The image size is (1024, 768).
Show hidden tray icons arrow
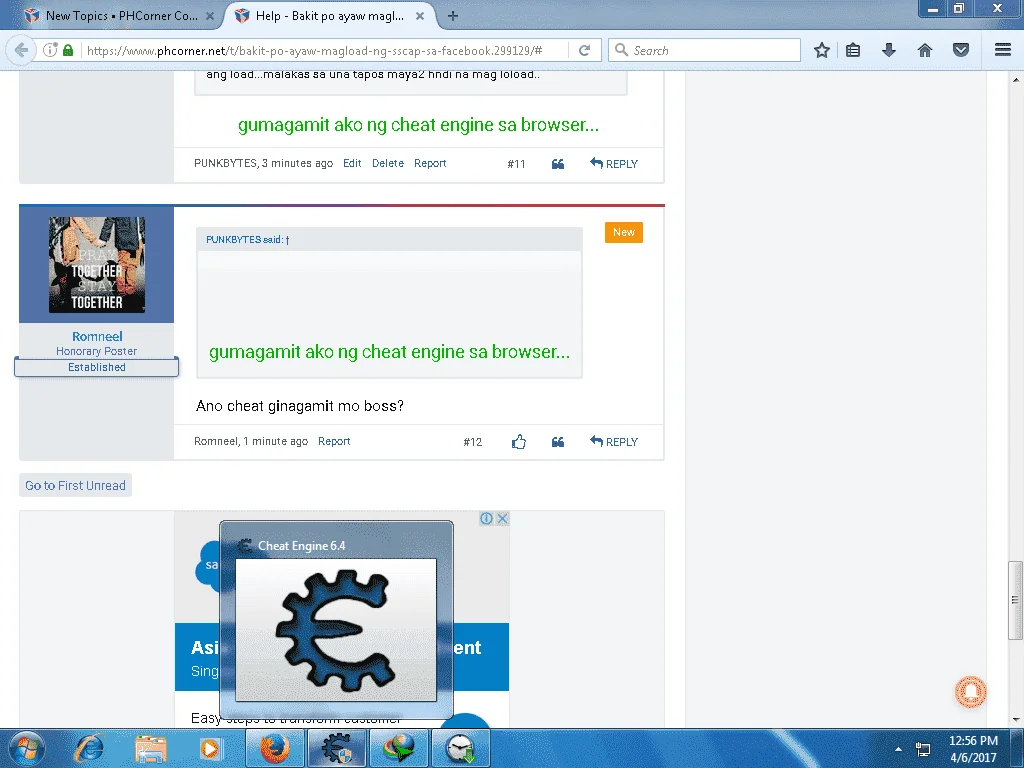coord(898,749)
